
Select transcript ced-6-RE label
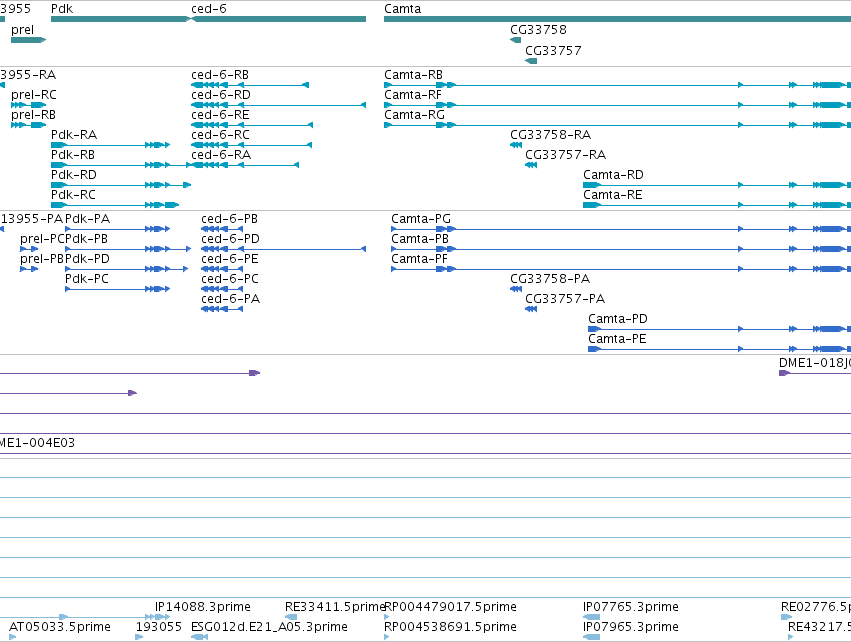tap(220, 115)
